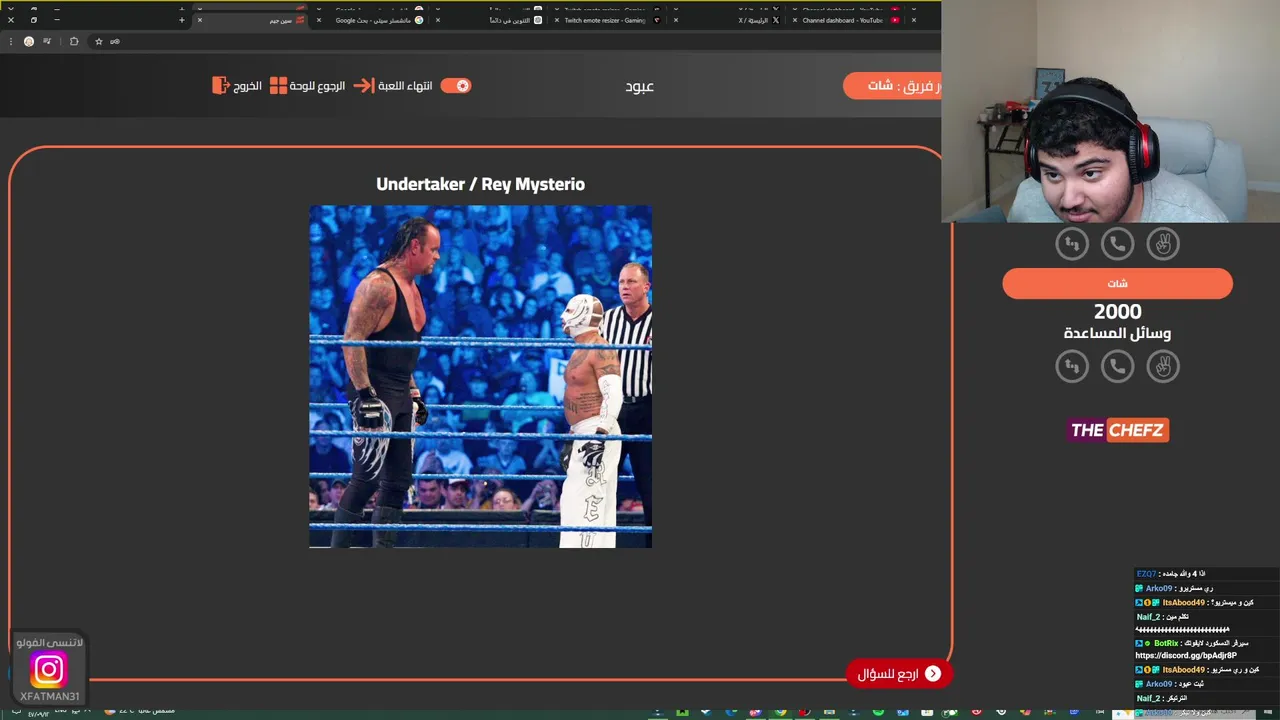Use the swap arrows lifeline above the شات button
This screenshot has height=720, width=1280.
point(1072,243)
